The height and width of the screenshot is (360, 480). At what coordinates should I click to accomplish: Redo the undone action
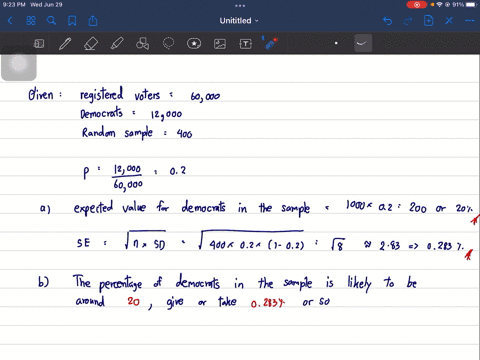point(408,21)
